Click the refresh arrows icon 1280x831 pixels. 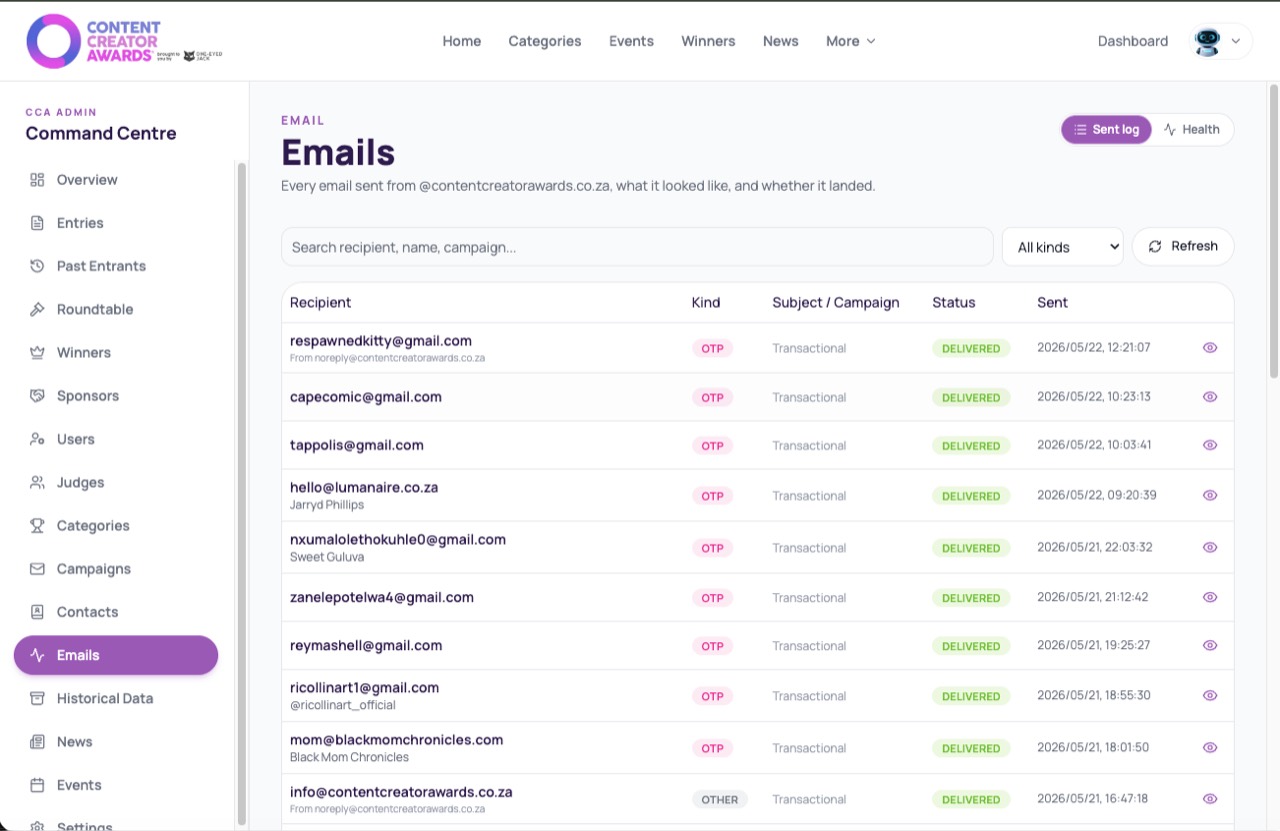click(x=1155, y=246)
